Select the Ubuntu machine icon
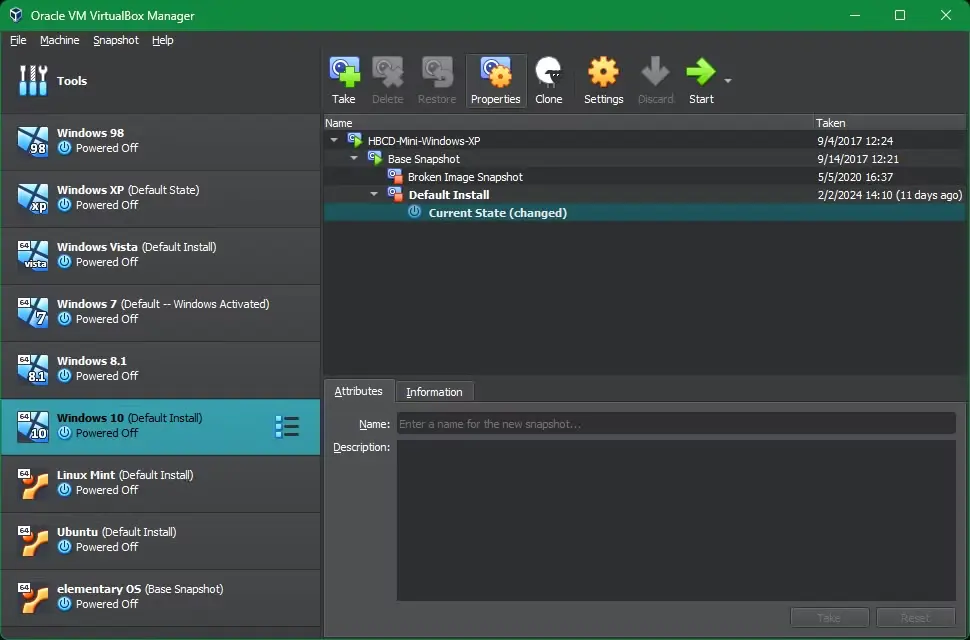 pyautogui.click(x=33, y=540)
